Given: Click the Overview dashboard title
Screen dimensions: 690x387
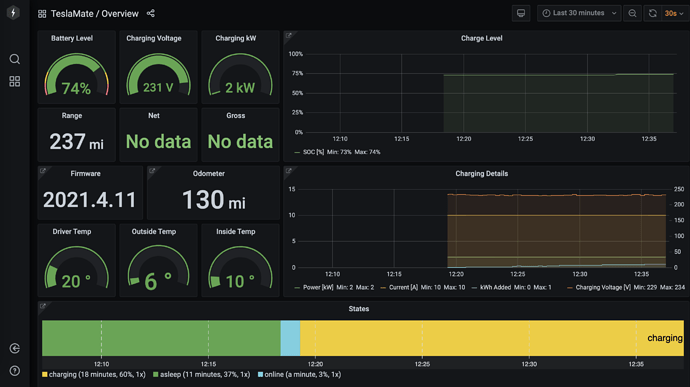Looking at the screenshot, I should (120, 14).
